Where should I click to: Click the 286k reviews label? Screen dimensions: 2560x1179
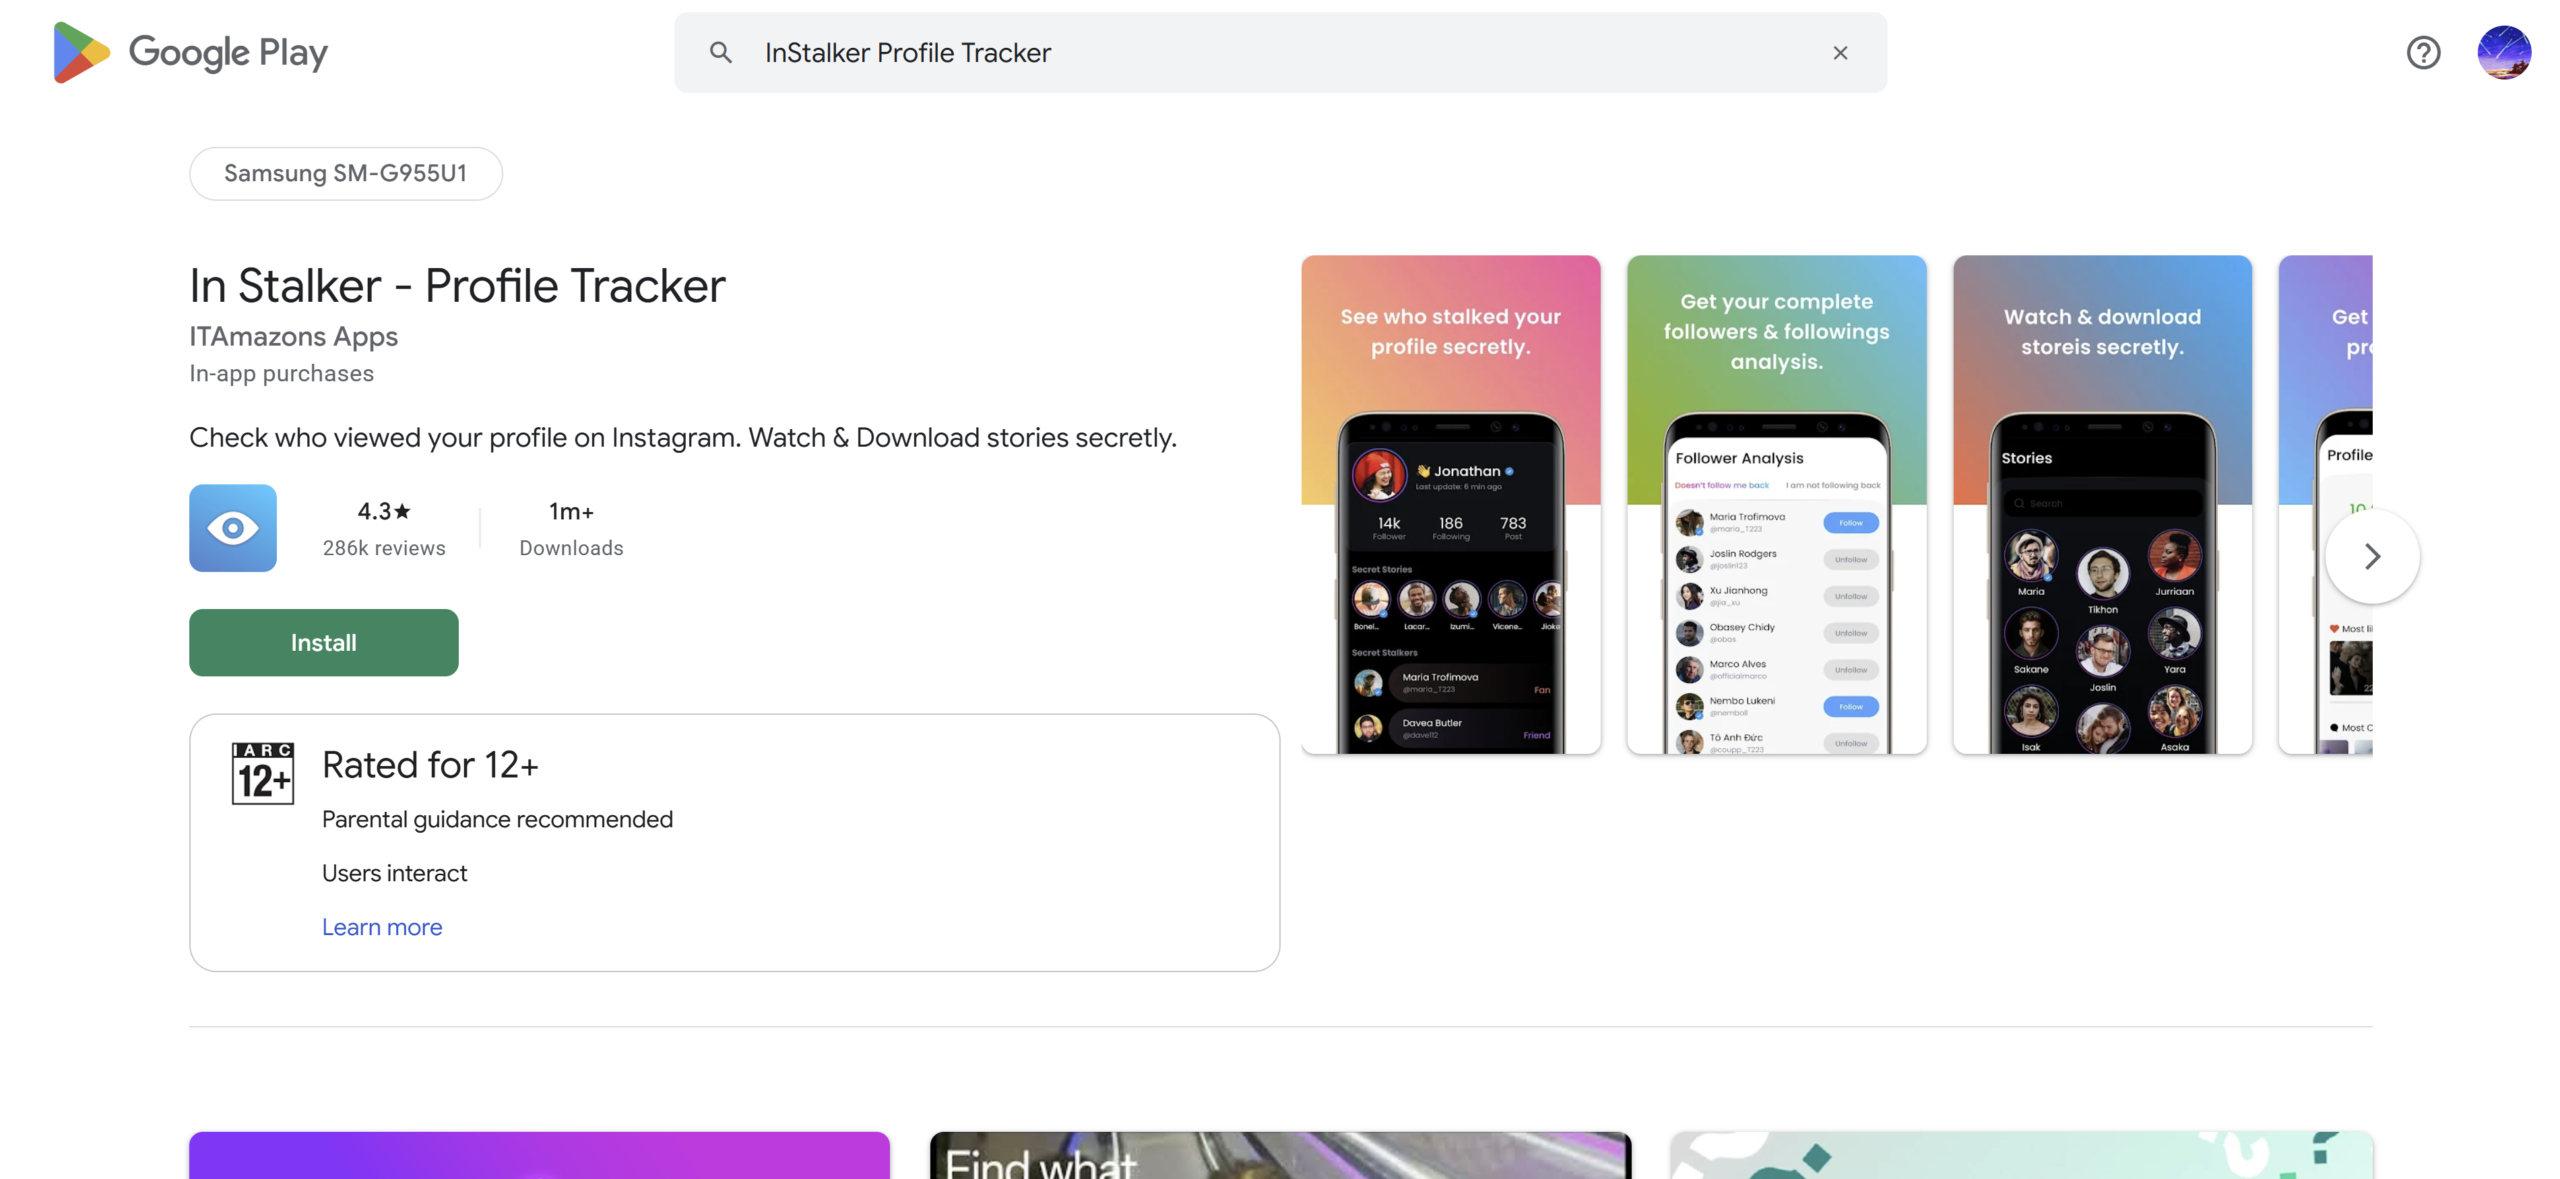384,548
